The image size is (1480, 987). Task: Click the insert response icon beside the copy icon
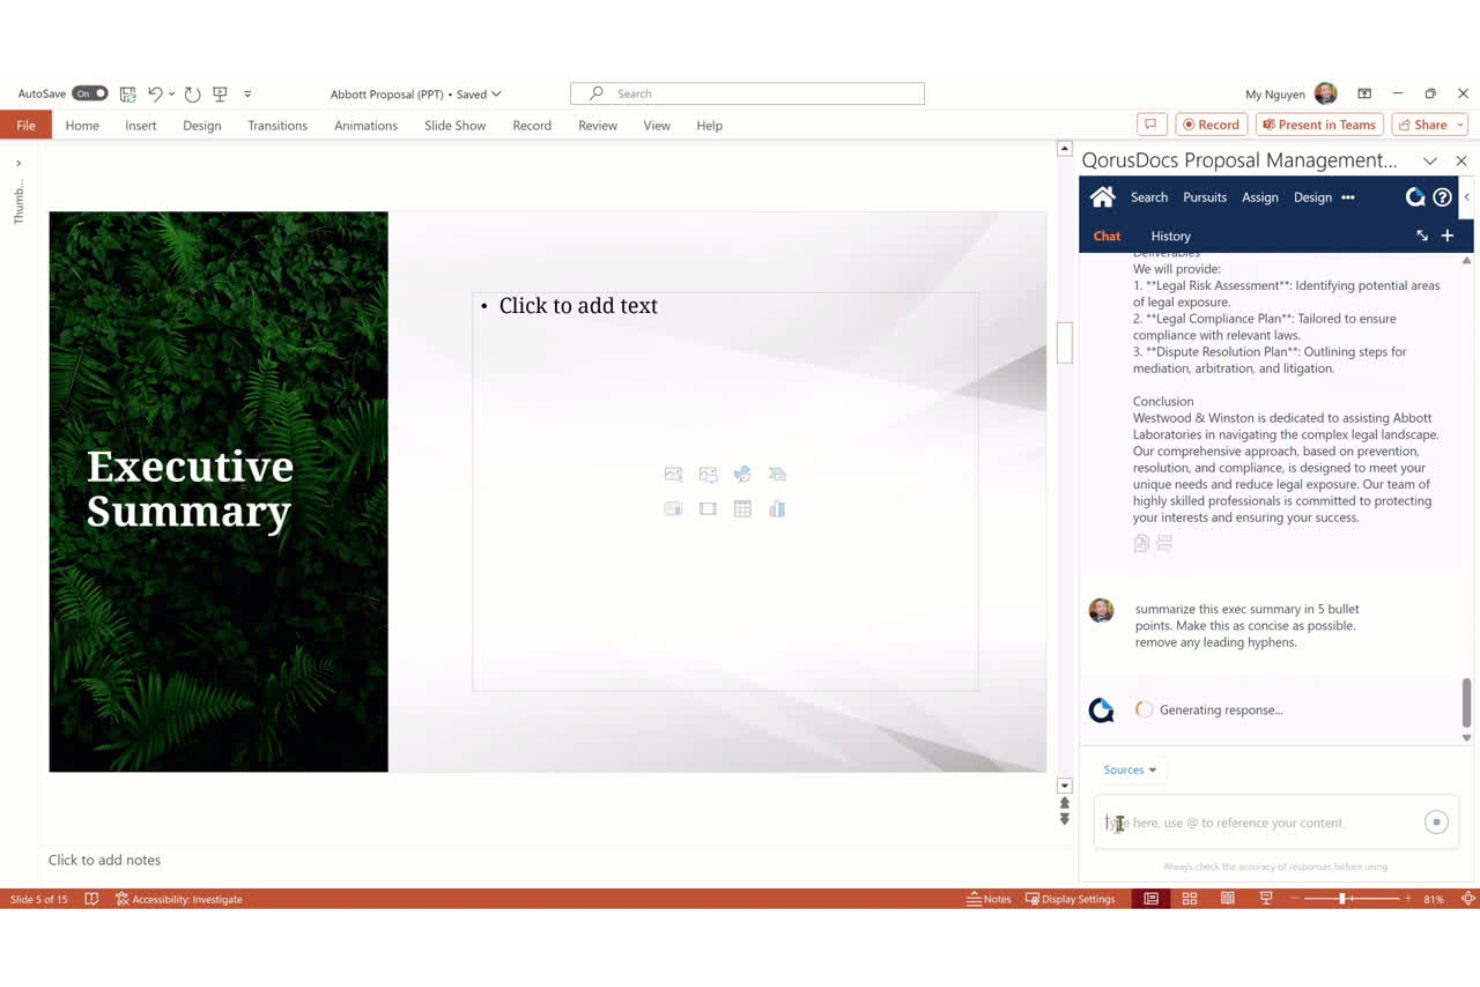pyautogui.click(x=1164, y=543)
